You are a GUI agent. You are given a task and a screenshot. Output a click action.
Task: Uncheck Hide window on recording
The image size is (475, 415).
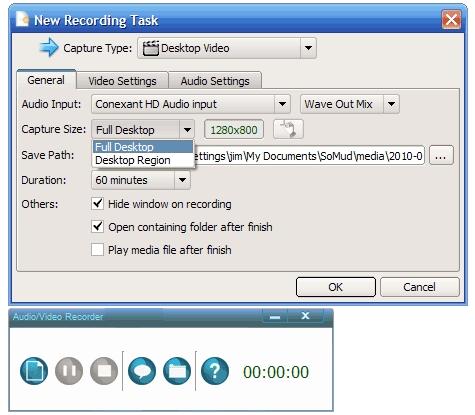[97, 203]
